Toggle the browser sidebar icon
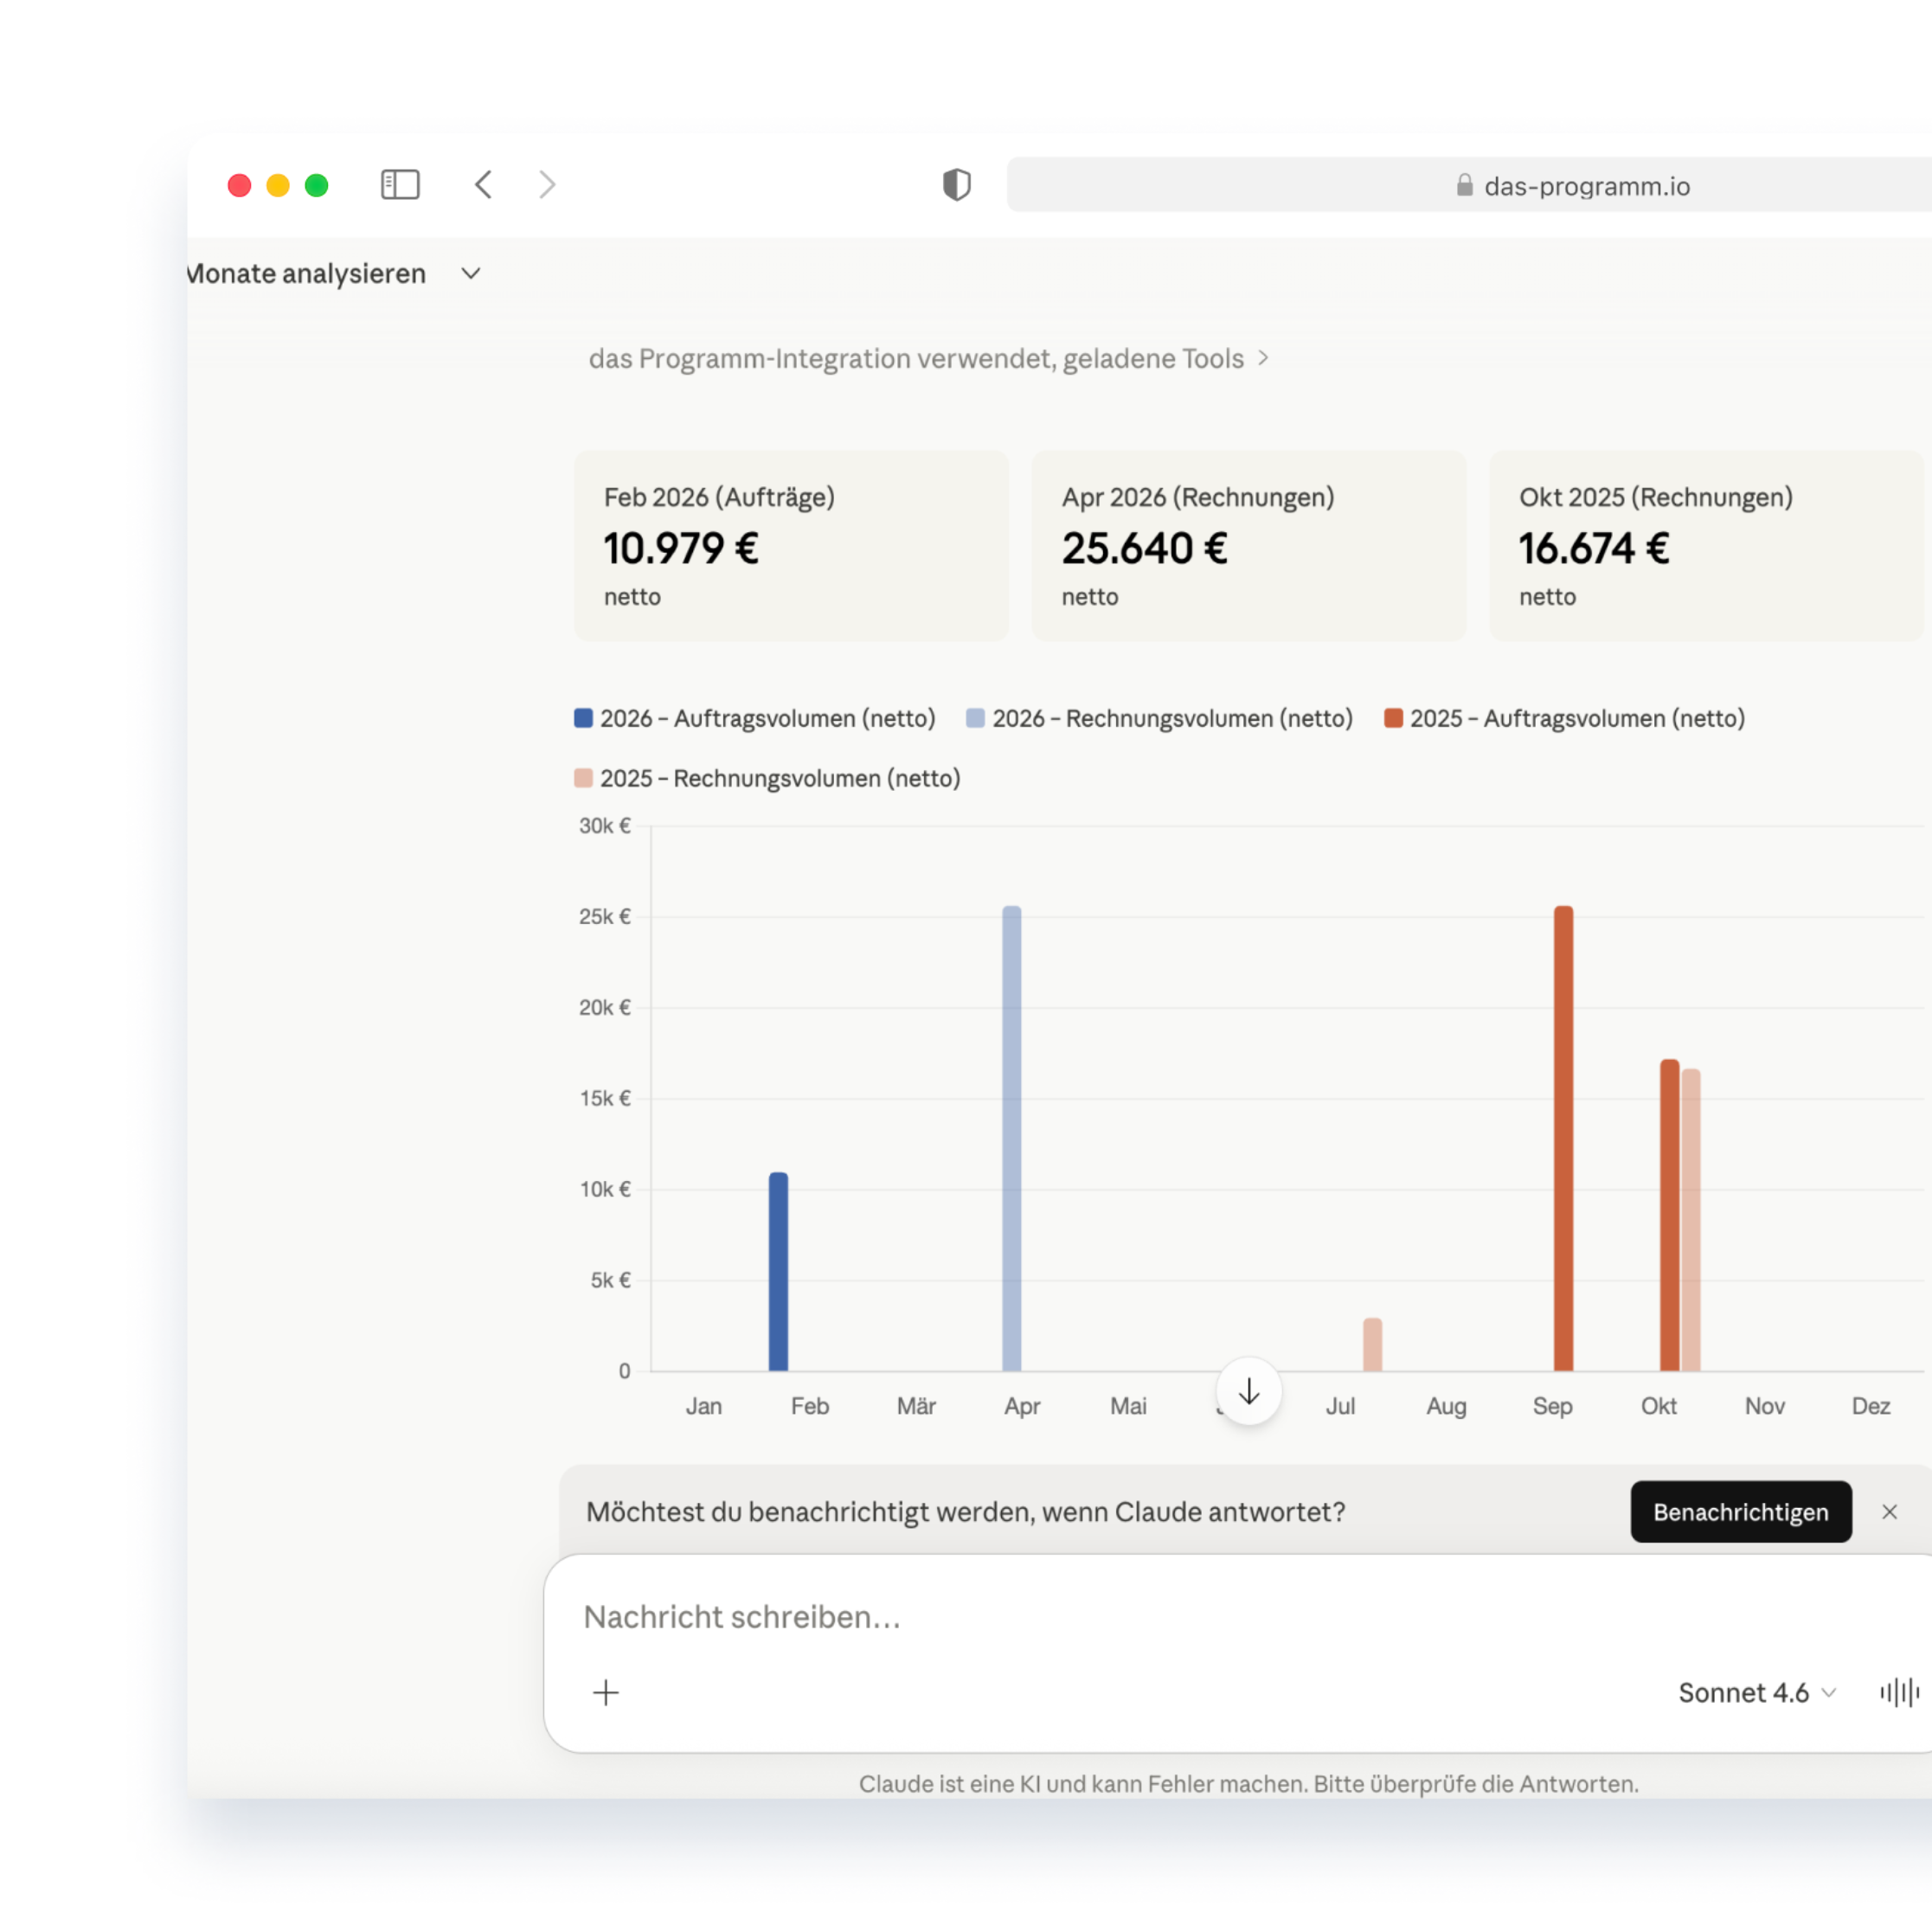This screenshot has height=1932, width=1932. tap(400, 185)
